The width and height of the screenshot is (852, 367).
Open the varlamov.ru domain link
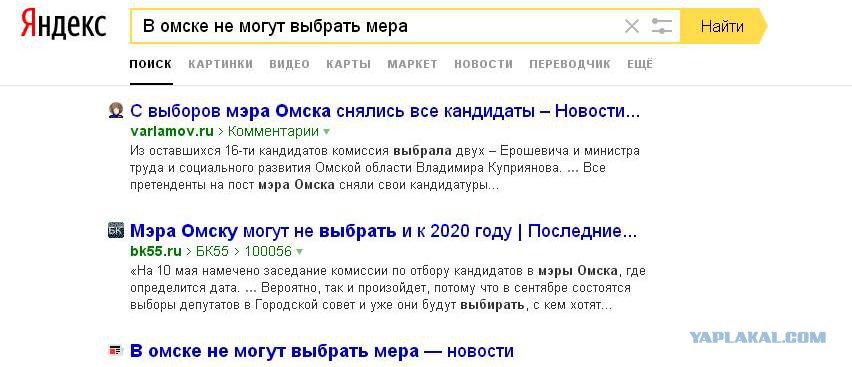(172, 131)
